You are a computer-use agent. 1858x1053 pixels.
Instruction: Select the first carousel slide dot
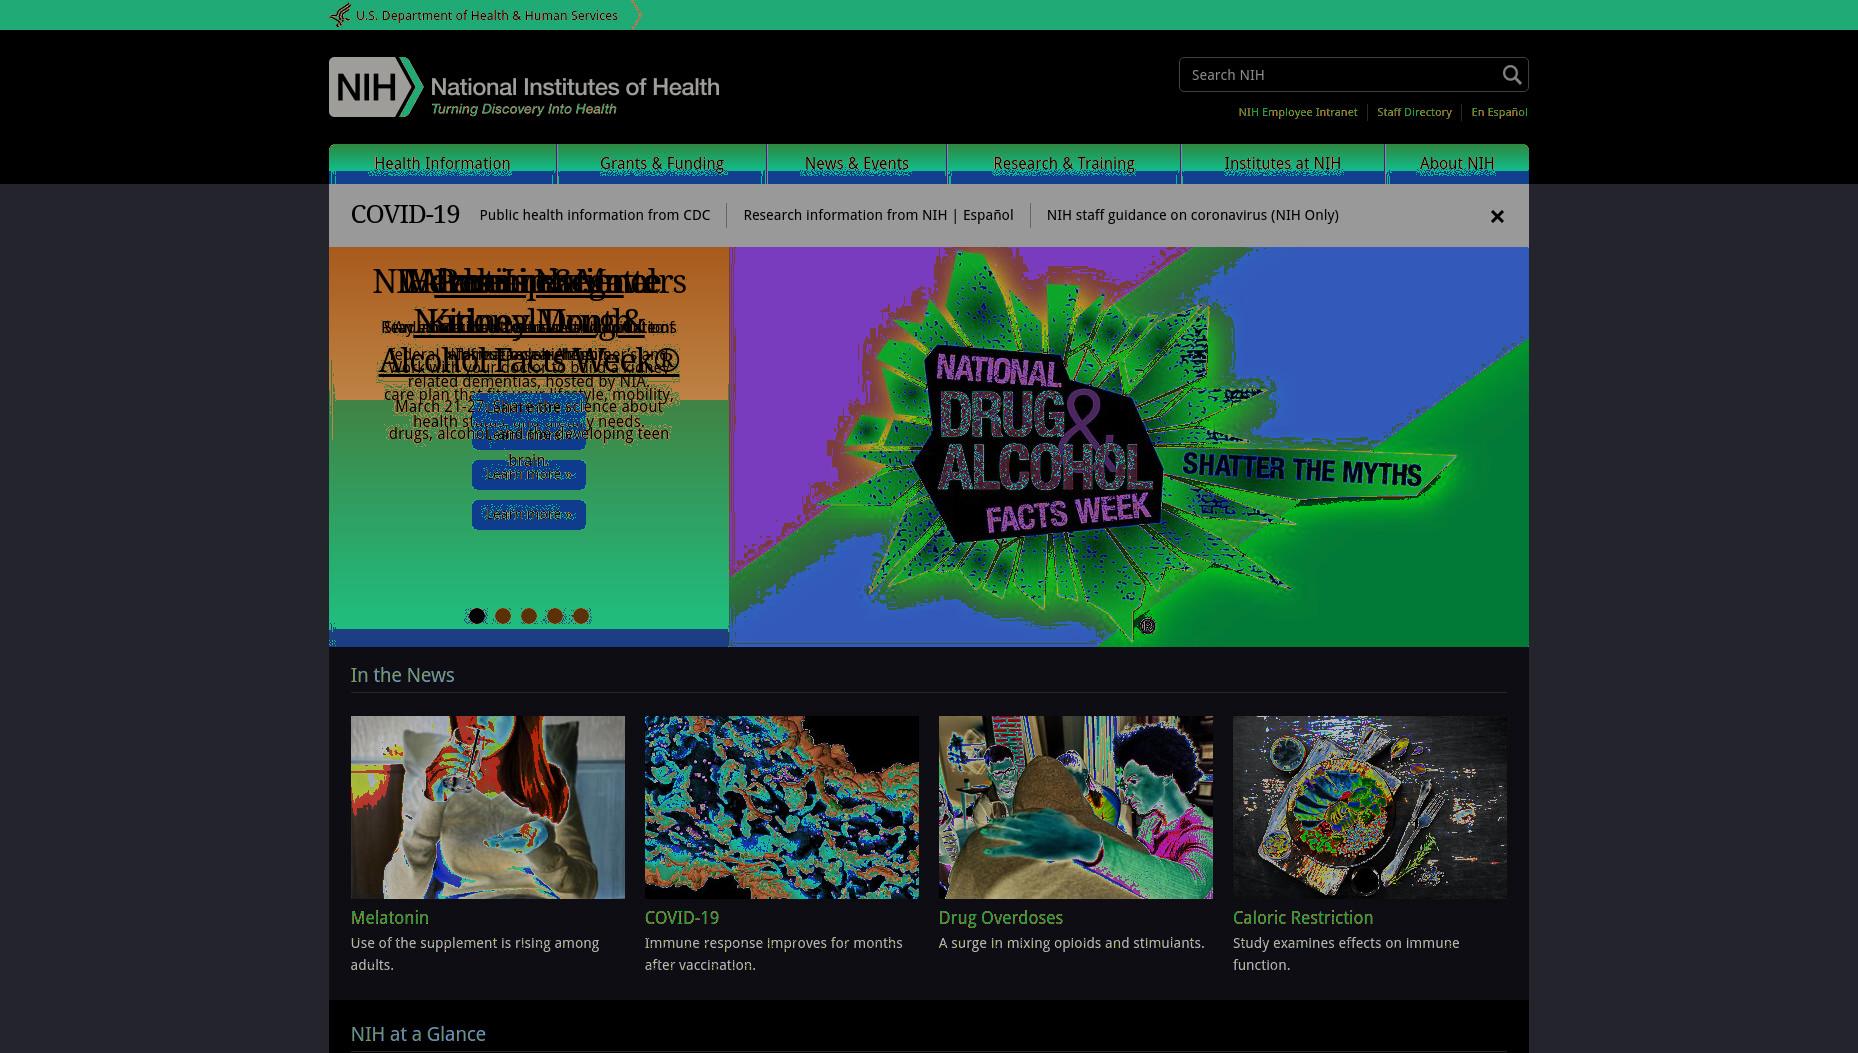coord(477,616)
